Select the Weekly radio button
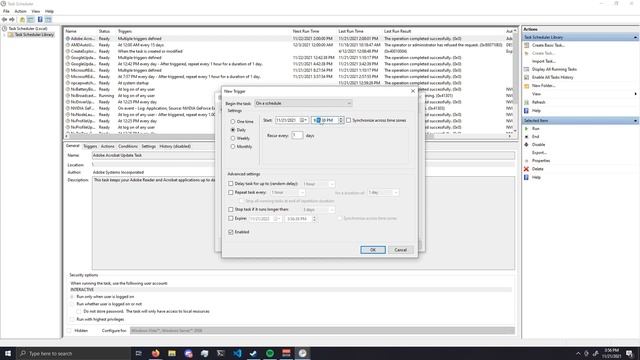Screen dimensions: 640x360 233,138
